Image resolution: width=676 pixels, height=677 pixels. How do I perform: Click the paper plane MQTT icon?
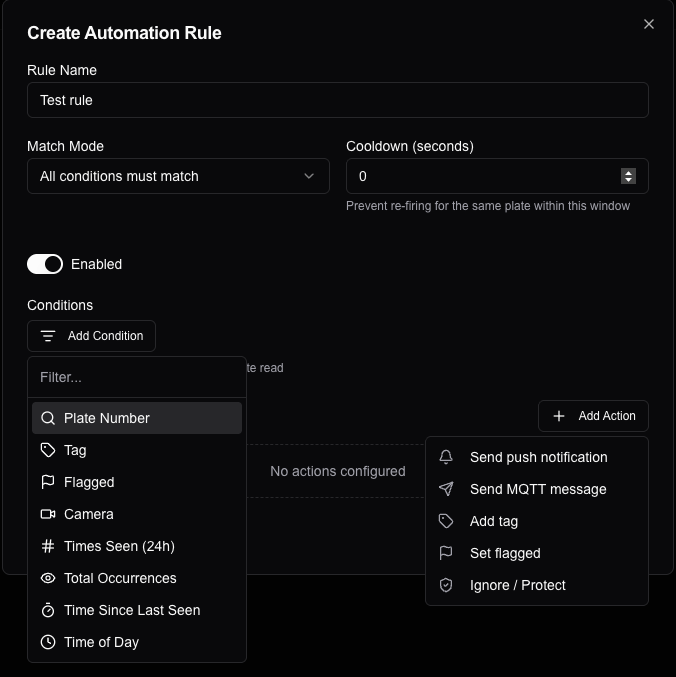[x=447, y=489]
